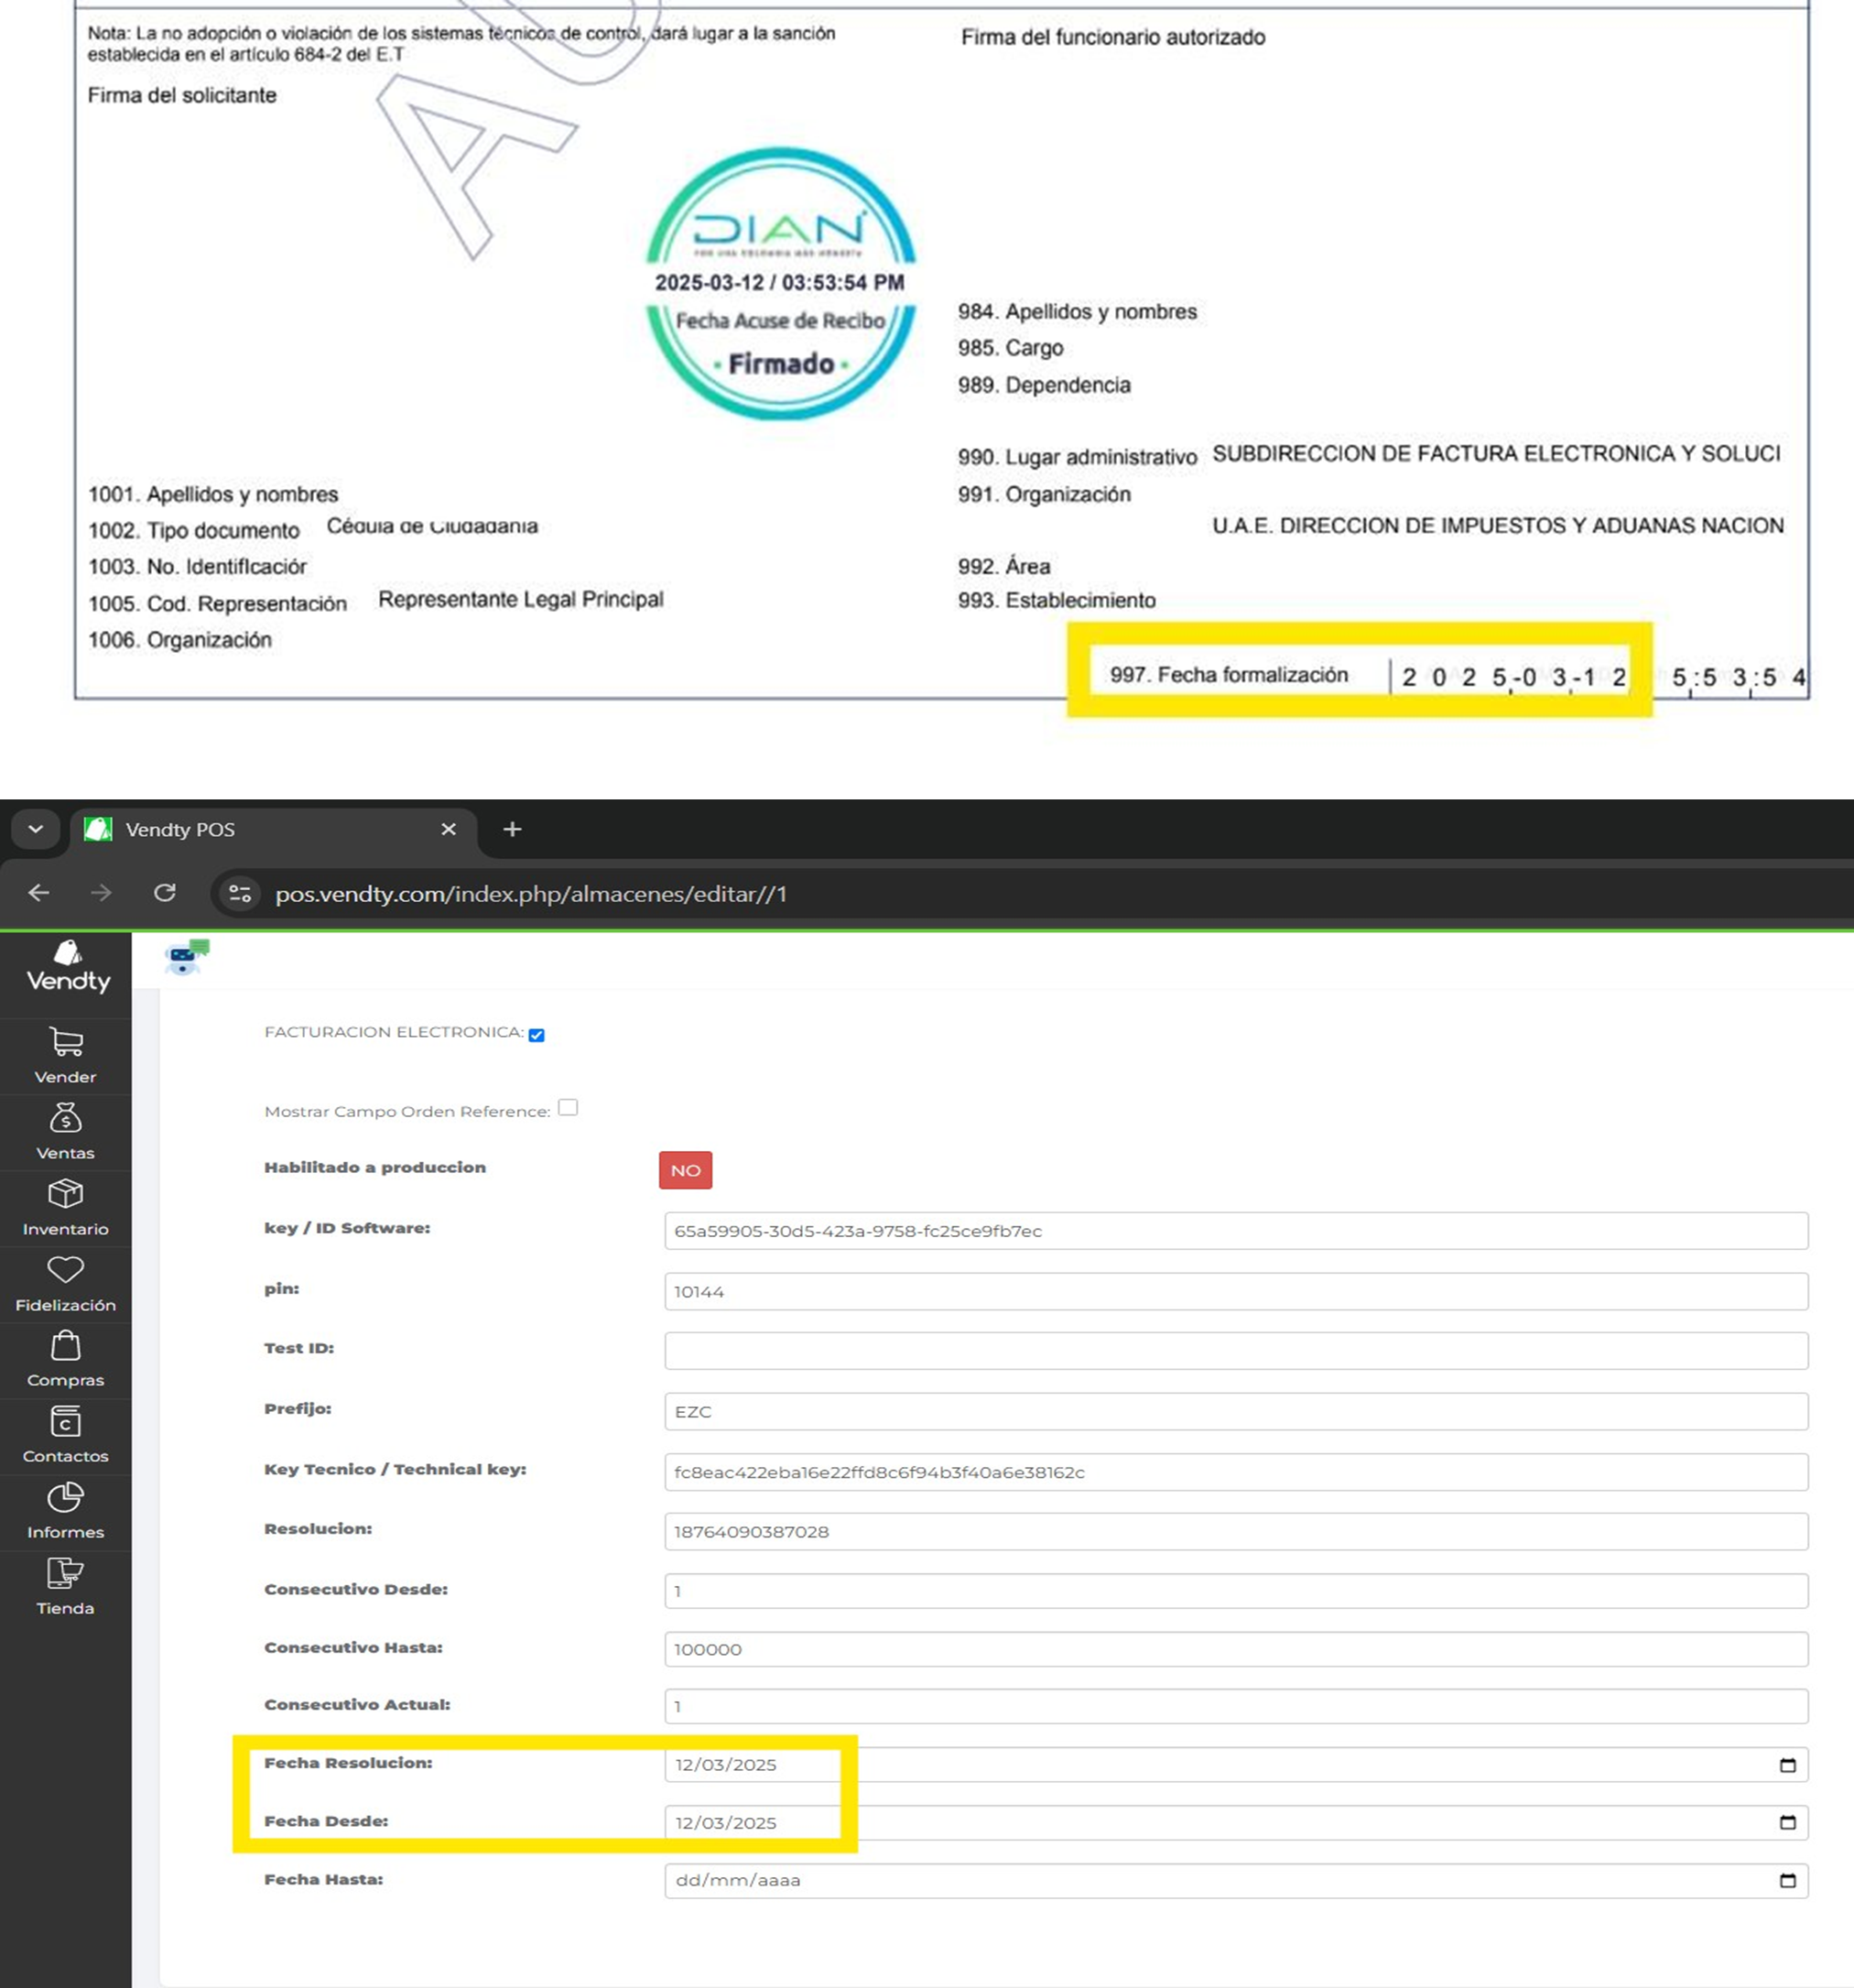
Task: Open Informes pie chart icon
Action: coord(66,1498)
